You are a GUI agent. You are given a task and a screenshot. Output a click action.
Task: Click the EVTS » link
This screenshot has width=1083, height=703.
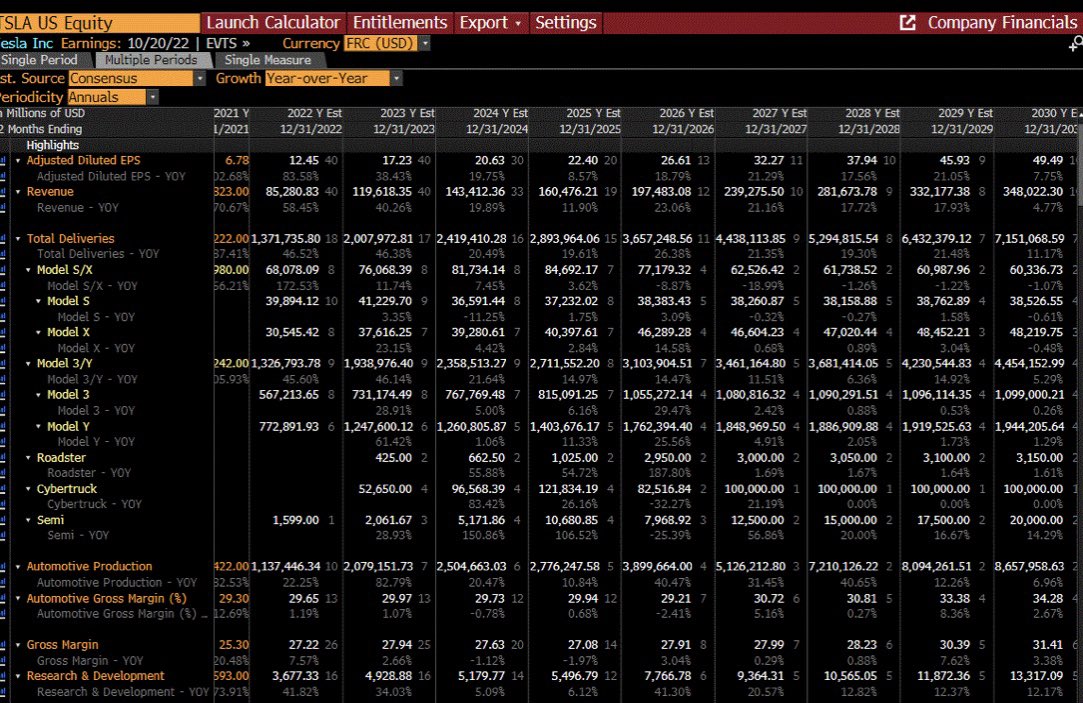pos(228,44)
